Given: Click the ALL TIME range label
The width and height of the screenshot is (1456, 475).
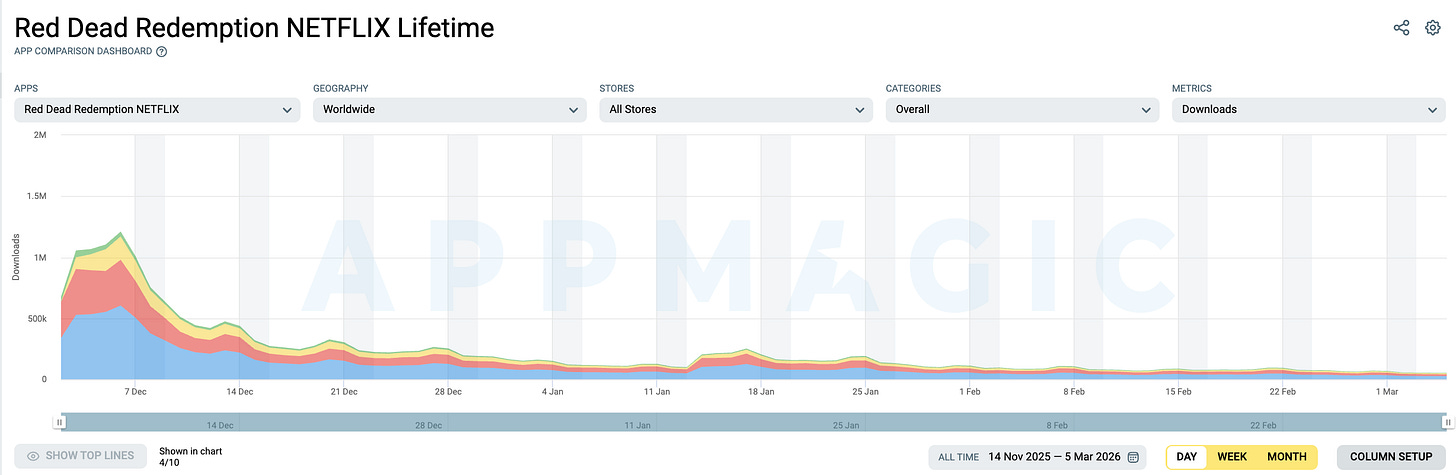Looking at the screenshot, I should pos(959,457).
